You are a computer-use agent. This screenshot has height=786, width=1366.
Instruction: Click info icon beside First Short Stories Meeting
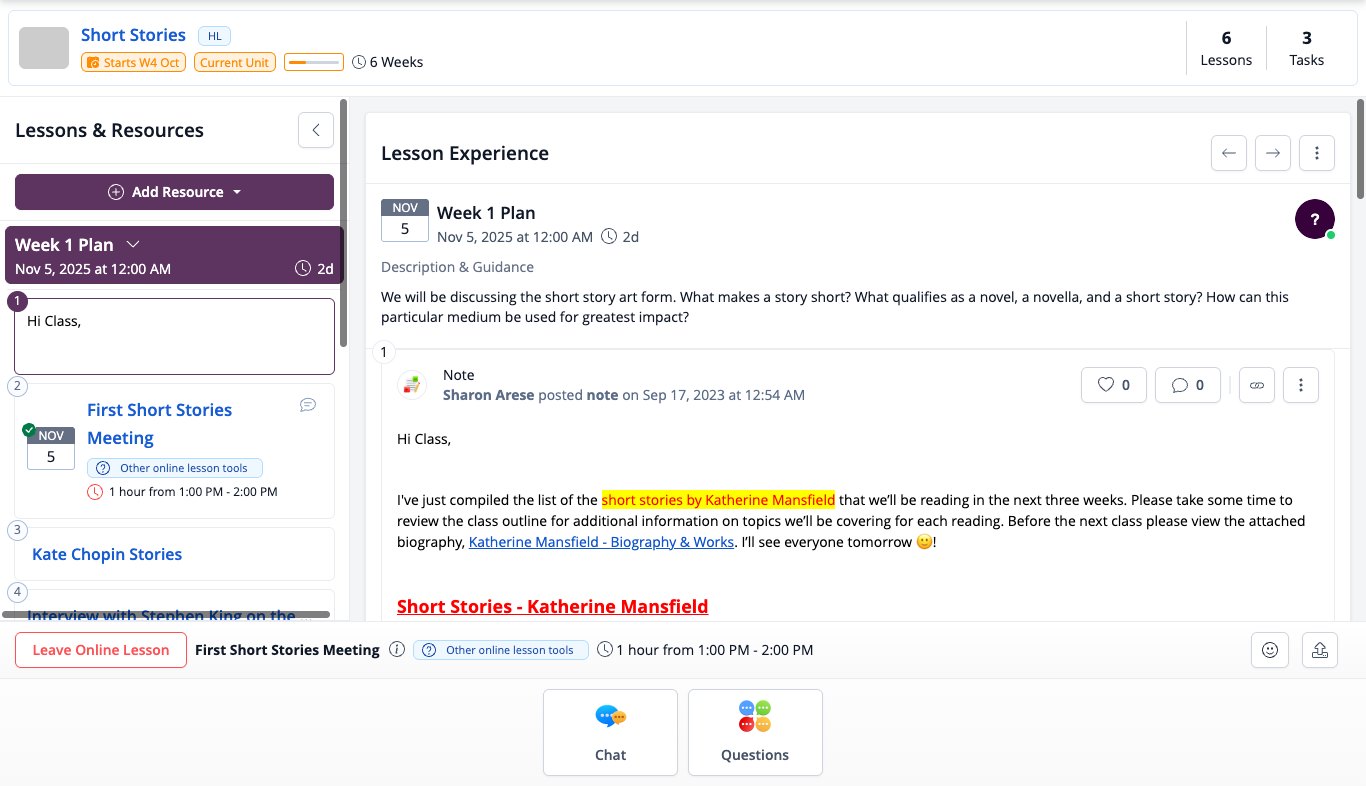[x=397, y=650]
